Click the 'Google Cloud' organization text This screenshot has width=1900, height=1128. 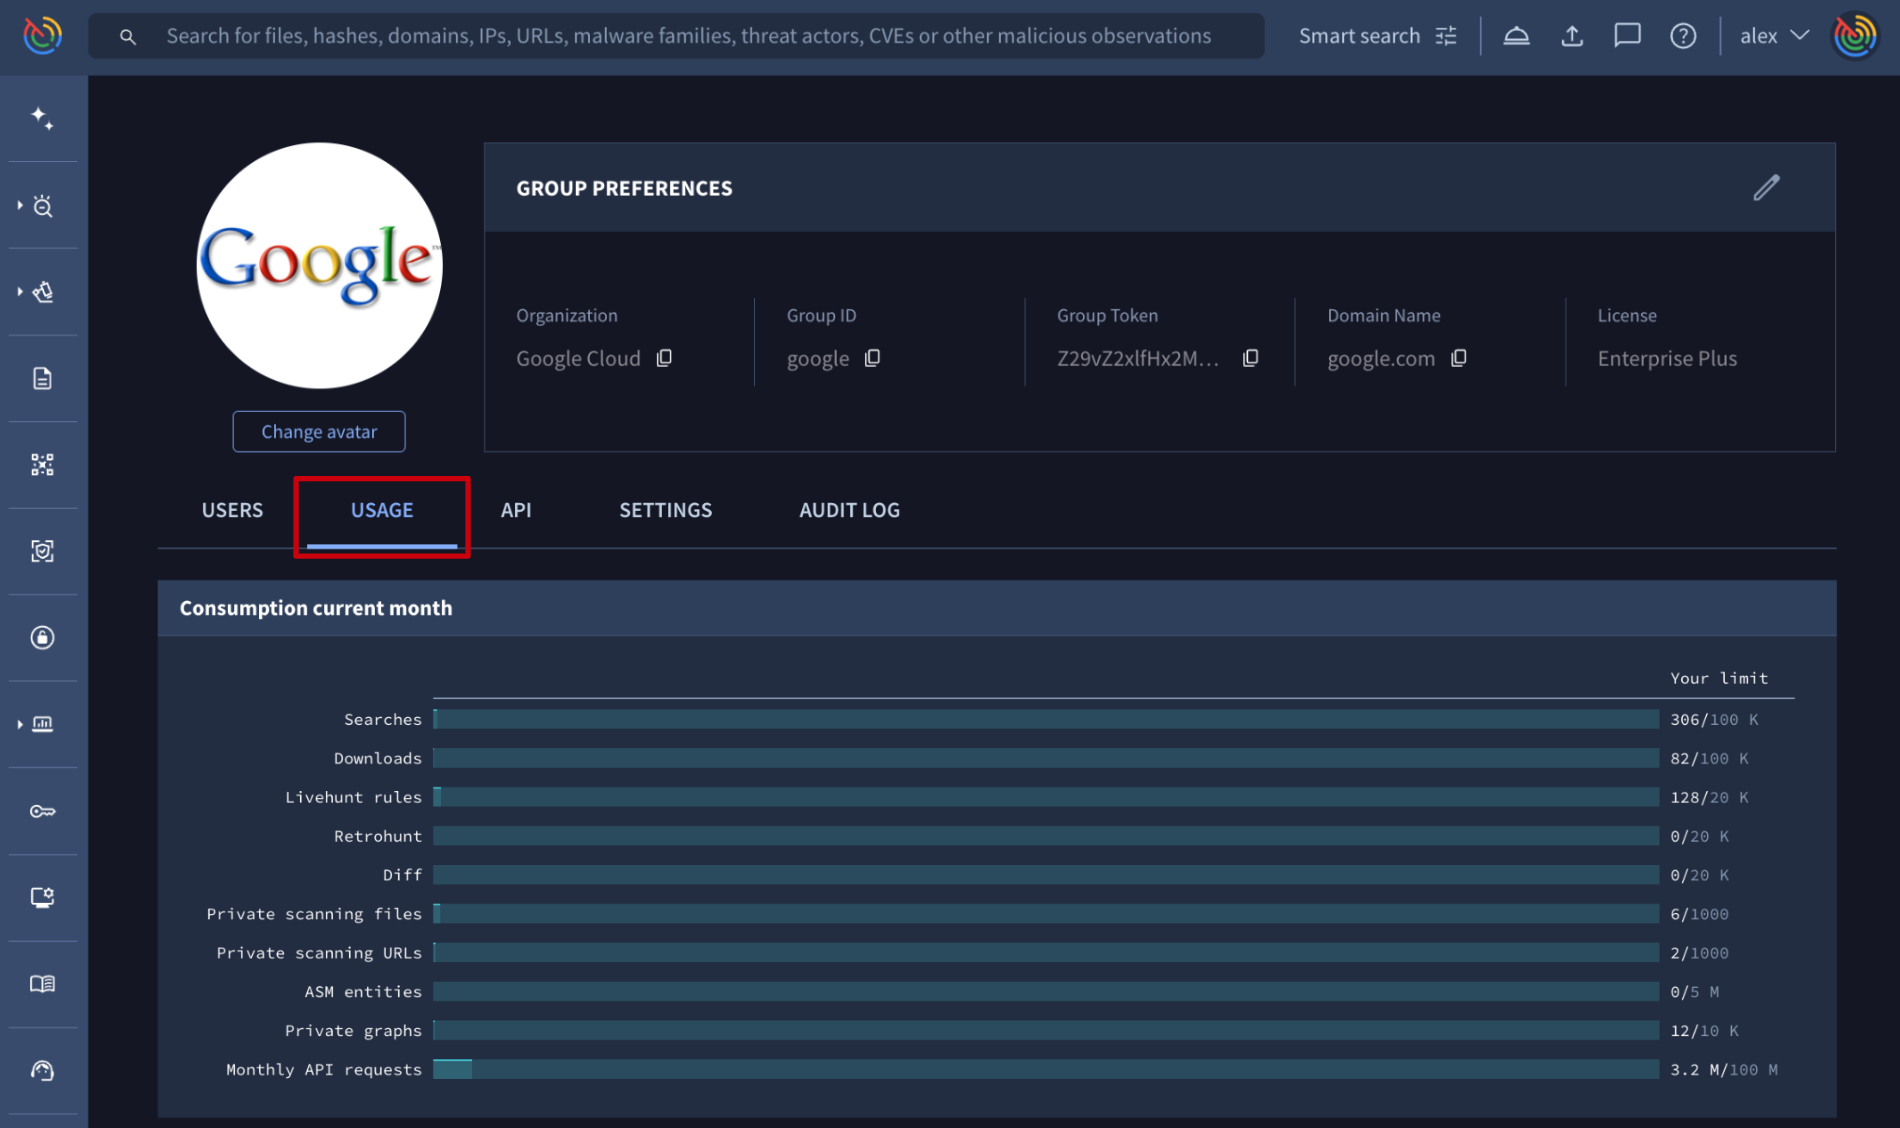click(x=578, y=358)
